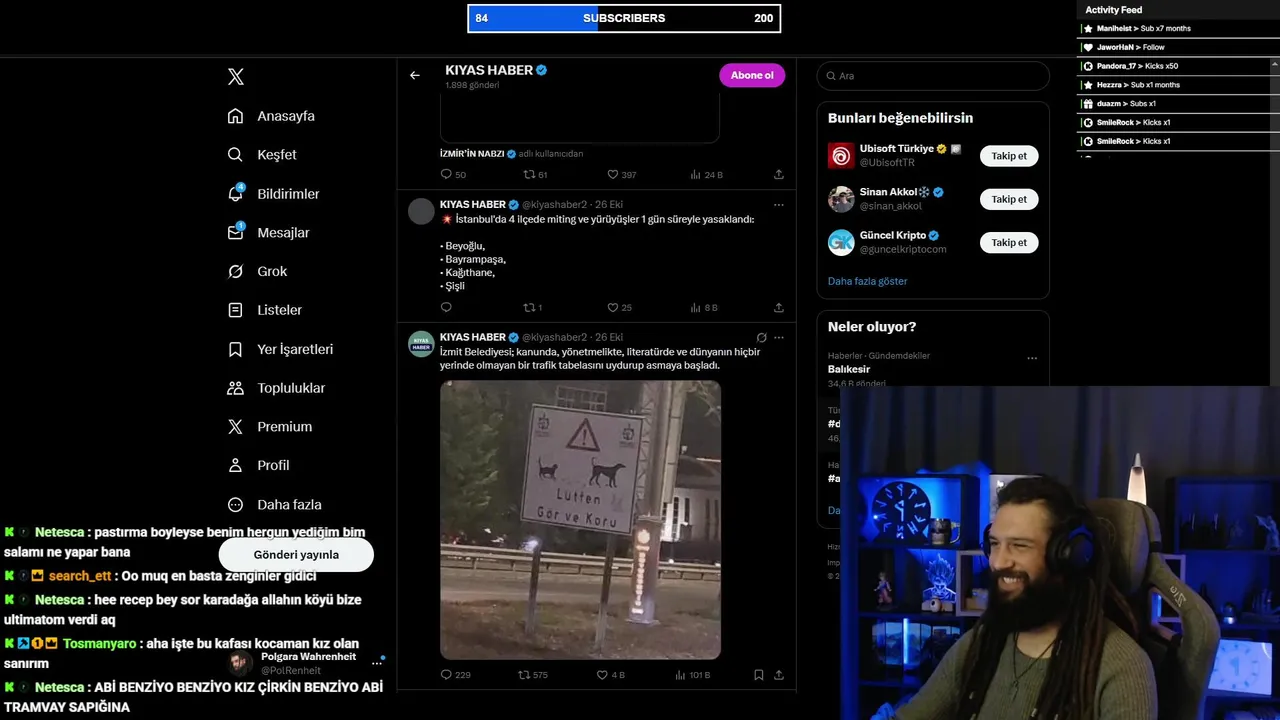This screenshot has width=1280, height=720.
Task: Share the İzmir'in Nabzı post
Action: pos(779,174)
